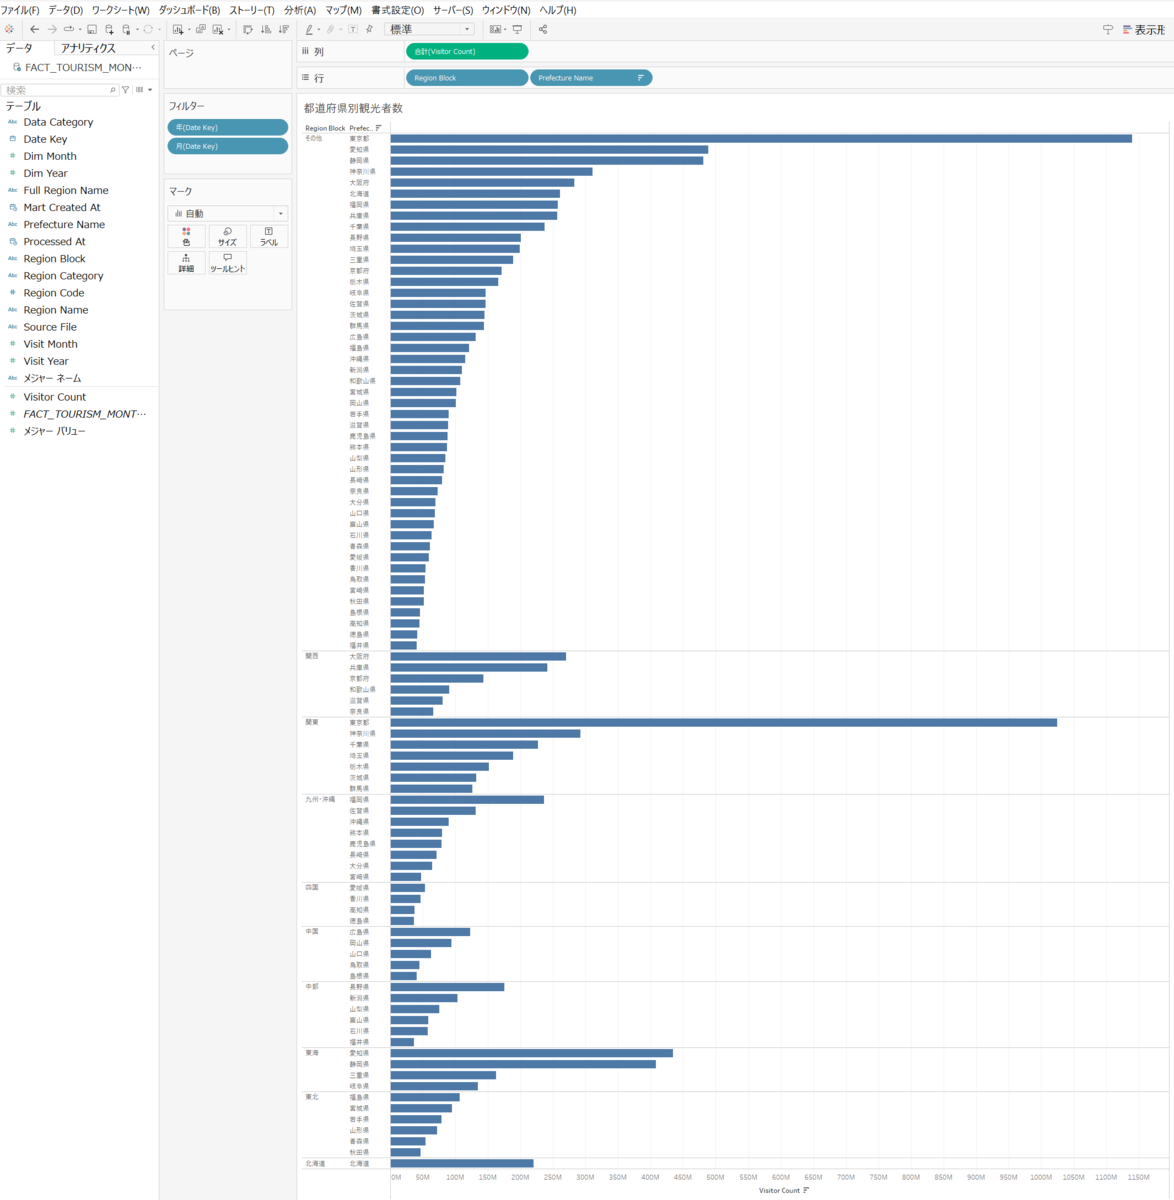This screenshot has width=1174, height=1200.
Task: Select the Region Block field
Action: coord(54,258)
